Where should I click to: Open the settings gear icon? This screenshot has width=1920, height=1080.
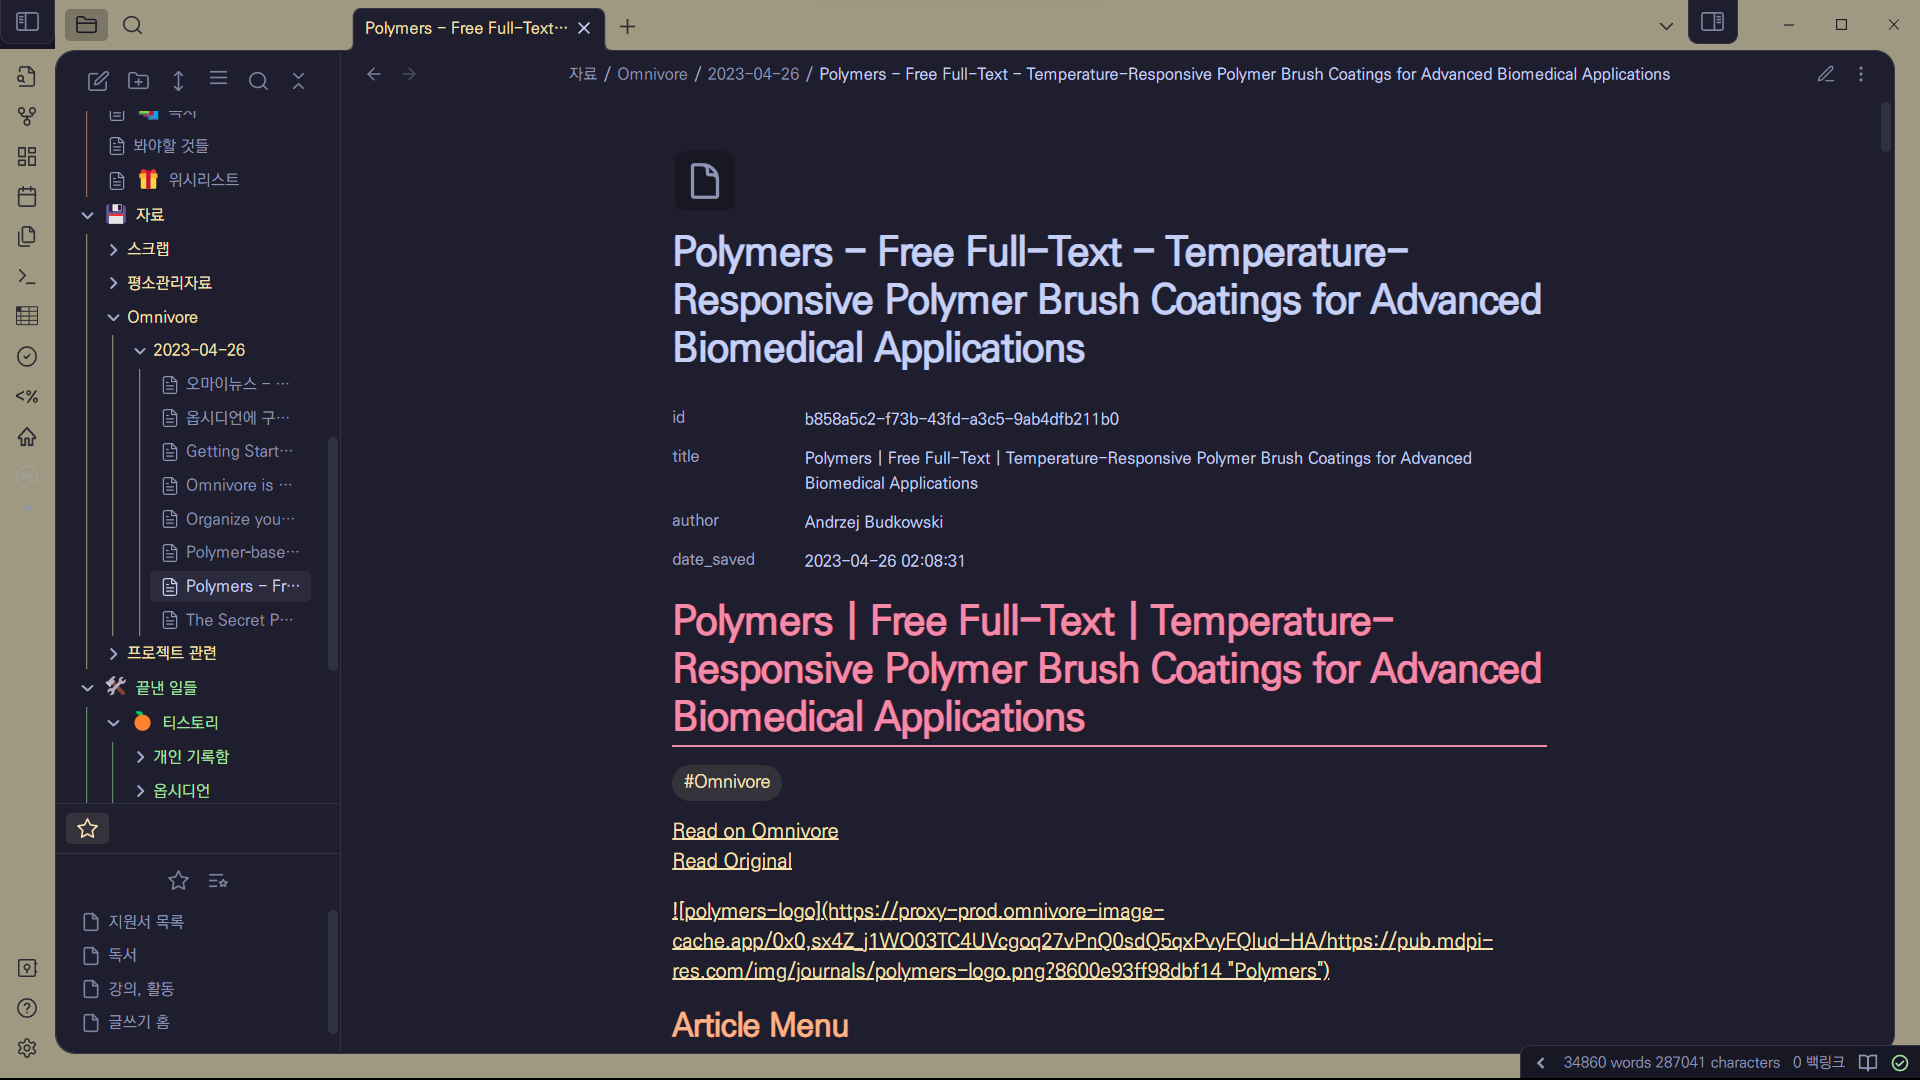(x=27, y=1047)
